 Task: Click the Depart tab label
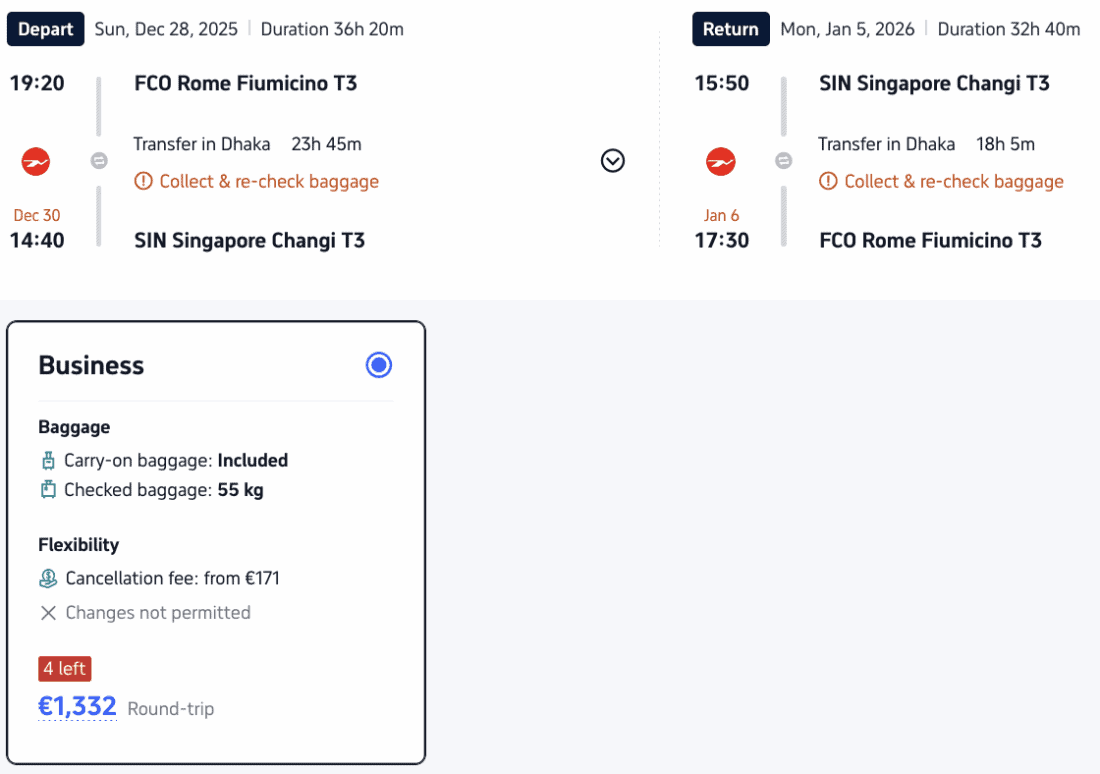pos(46,29)
